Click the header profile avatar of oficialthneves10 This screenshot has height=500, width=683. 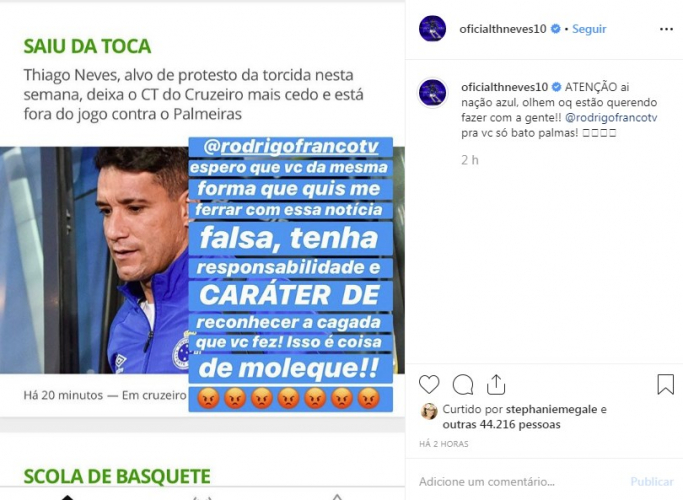[x=432, y=28]
